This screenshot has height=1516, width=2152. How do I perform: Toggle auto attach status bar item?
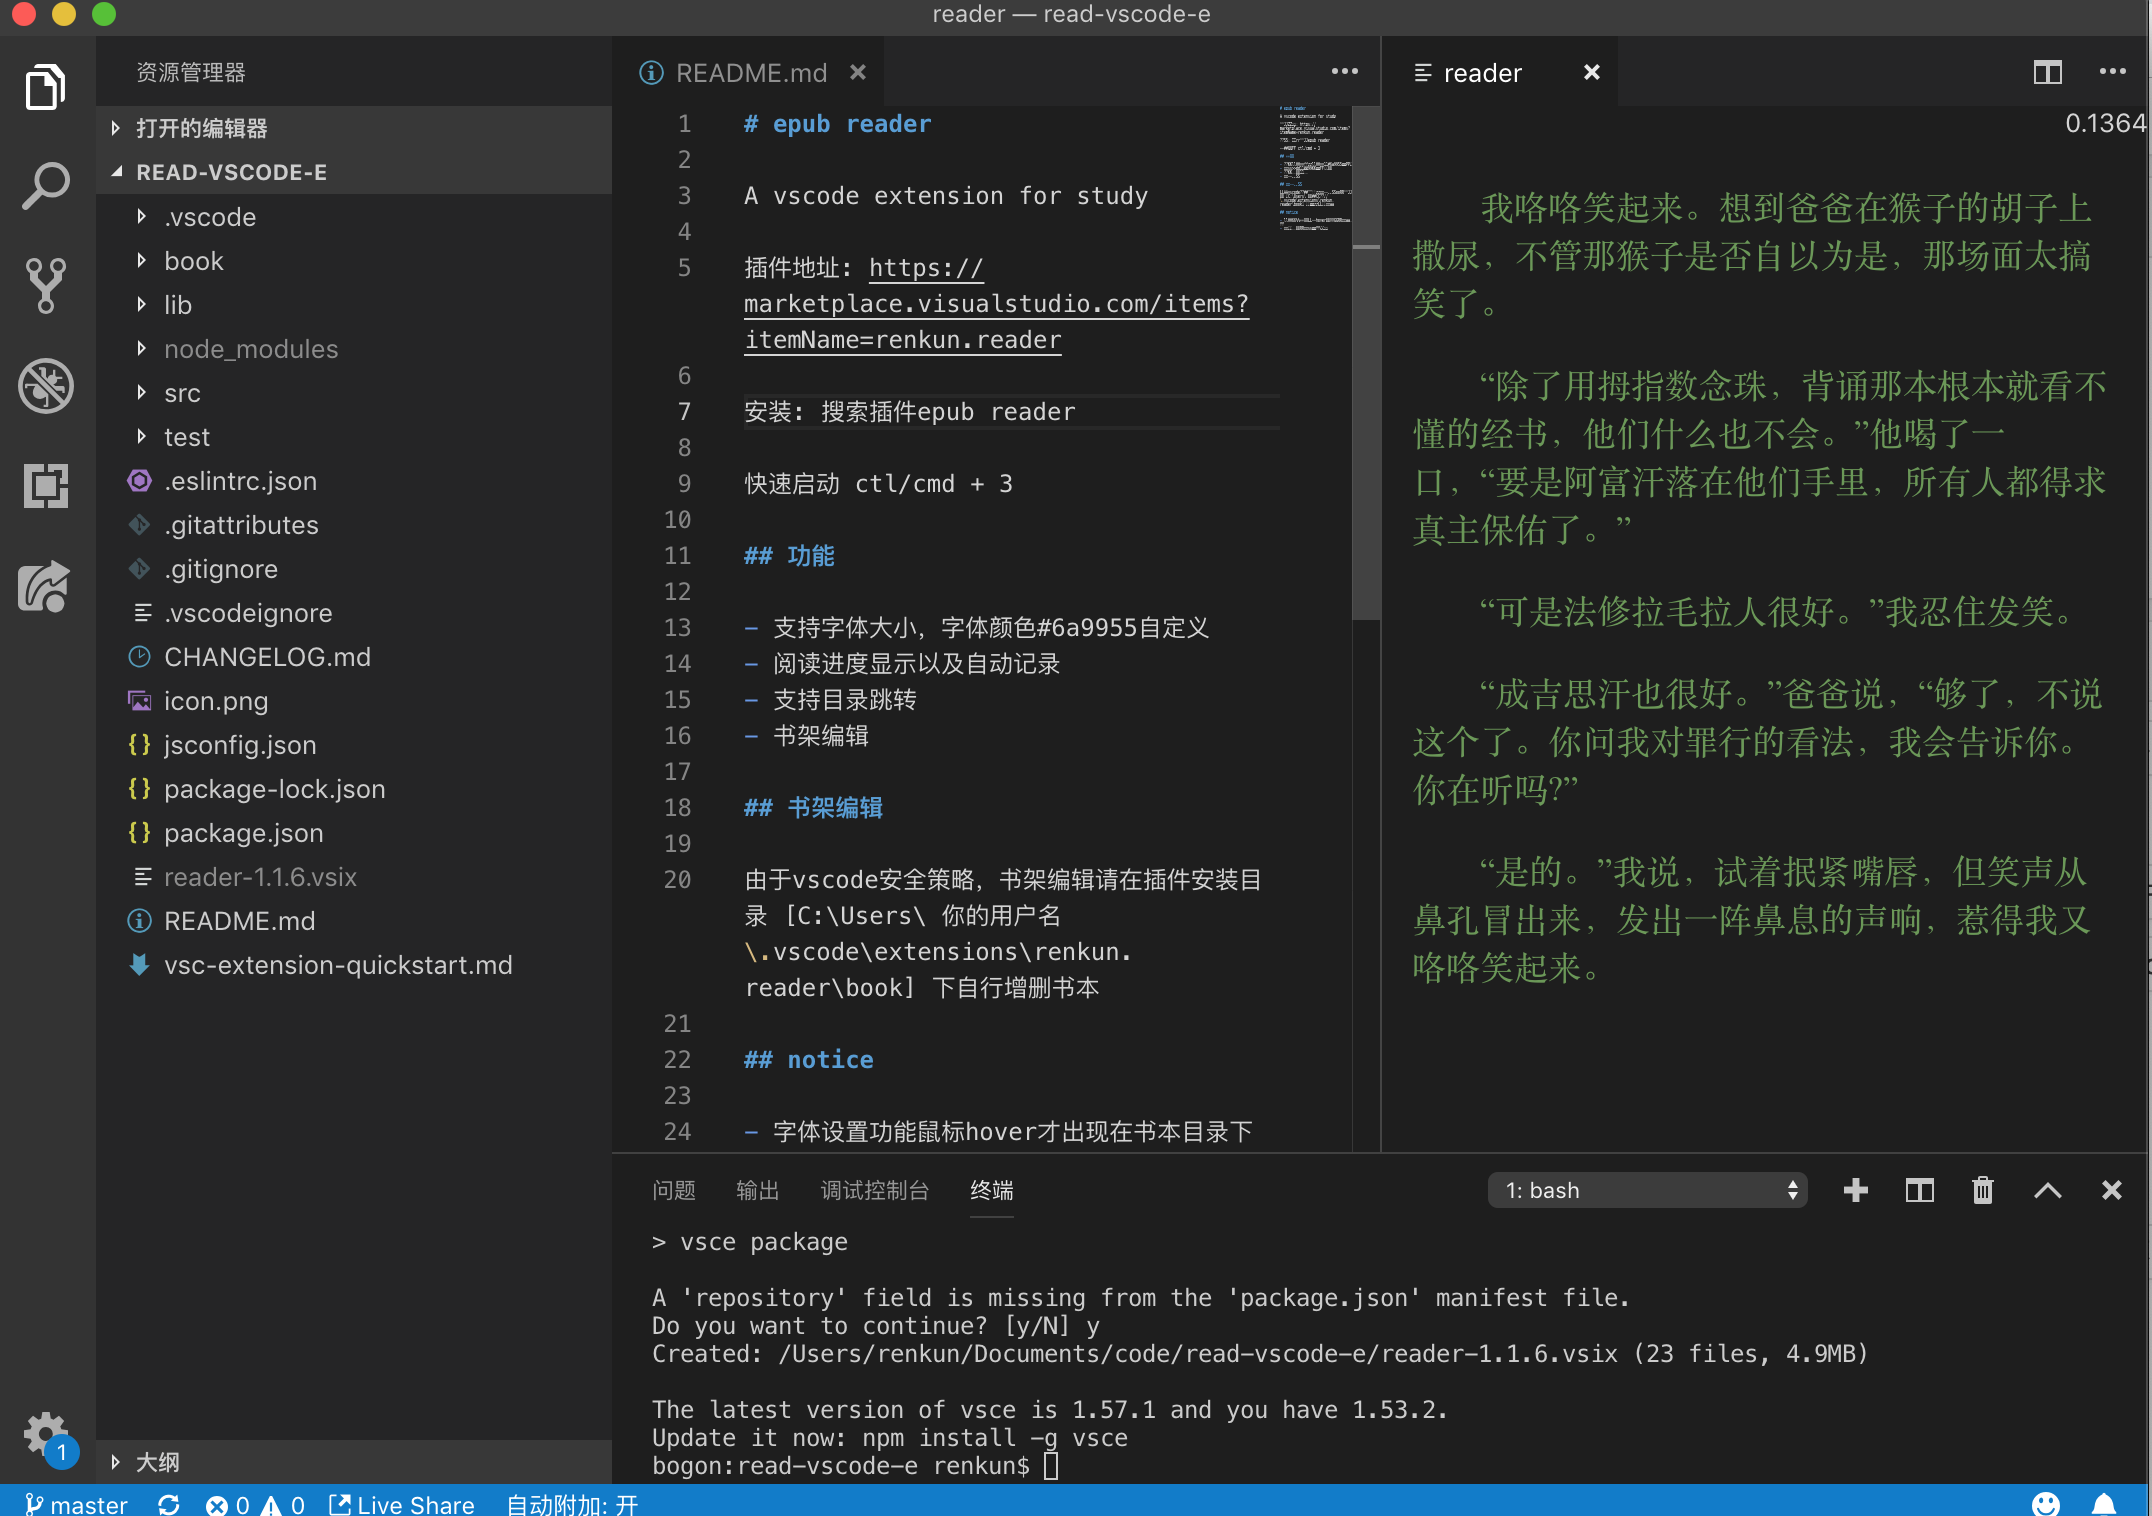tap(572, 1504)
